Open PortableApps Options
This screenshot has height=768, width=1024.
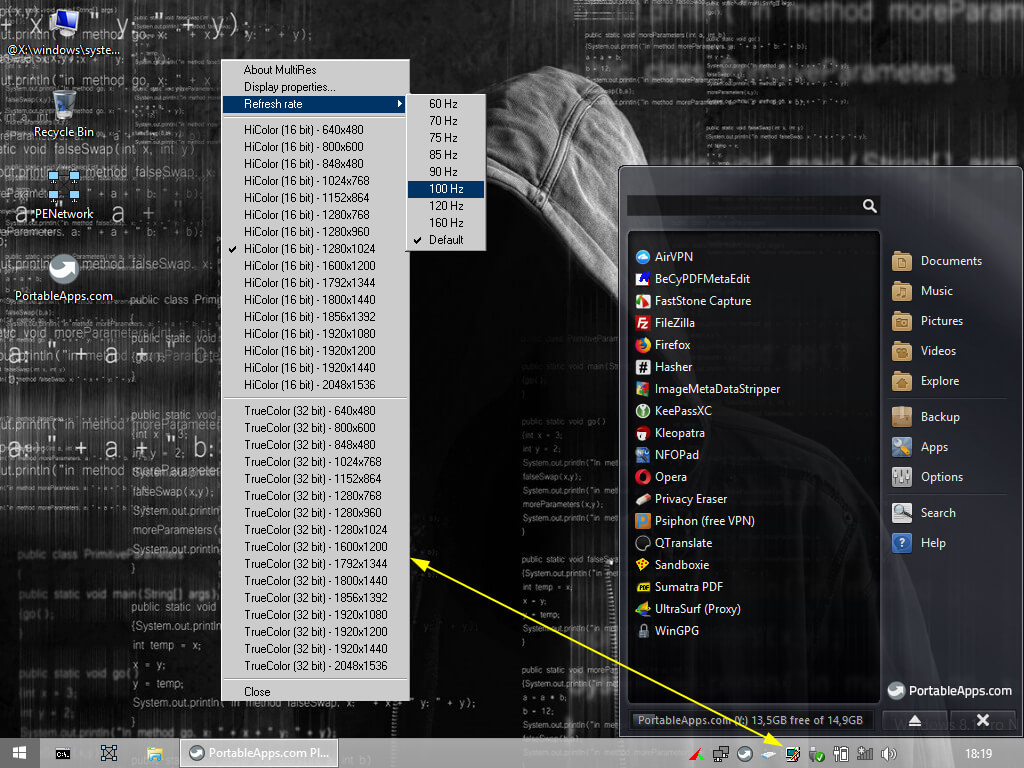(x=927, y=477)
